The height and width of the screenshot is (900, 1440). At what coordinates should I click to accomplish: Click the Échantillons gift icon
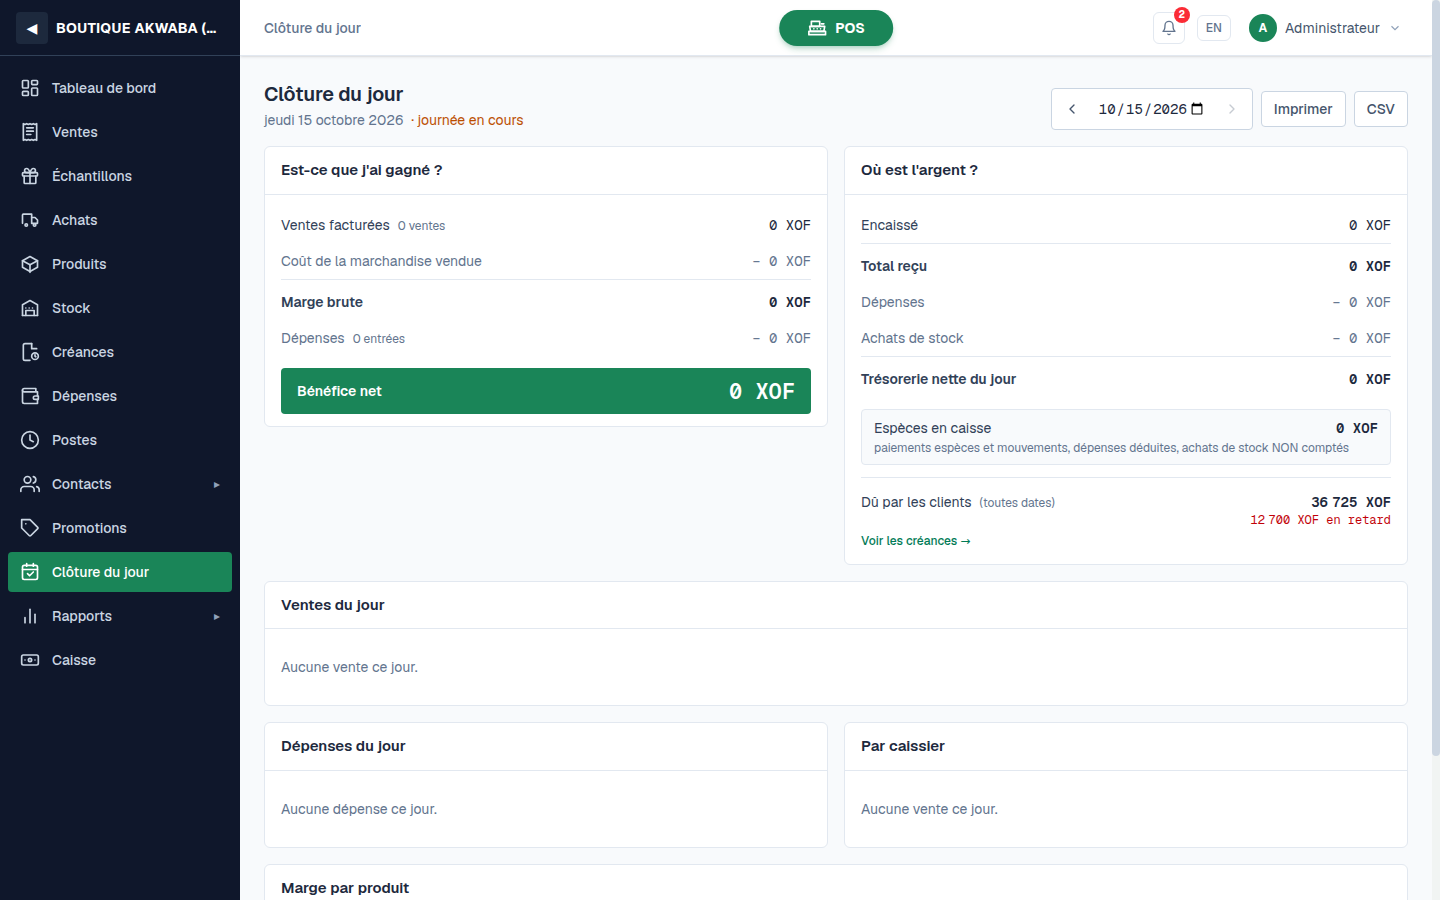click(30, 176)
